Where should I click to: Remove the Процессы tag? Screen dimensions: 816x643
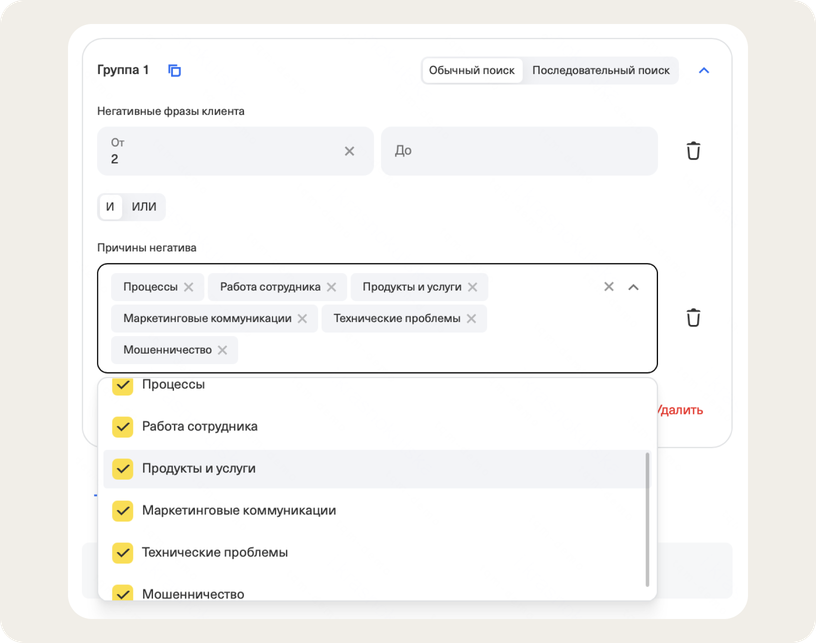(188, 287)
